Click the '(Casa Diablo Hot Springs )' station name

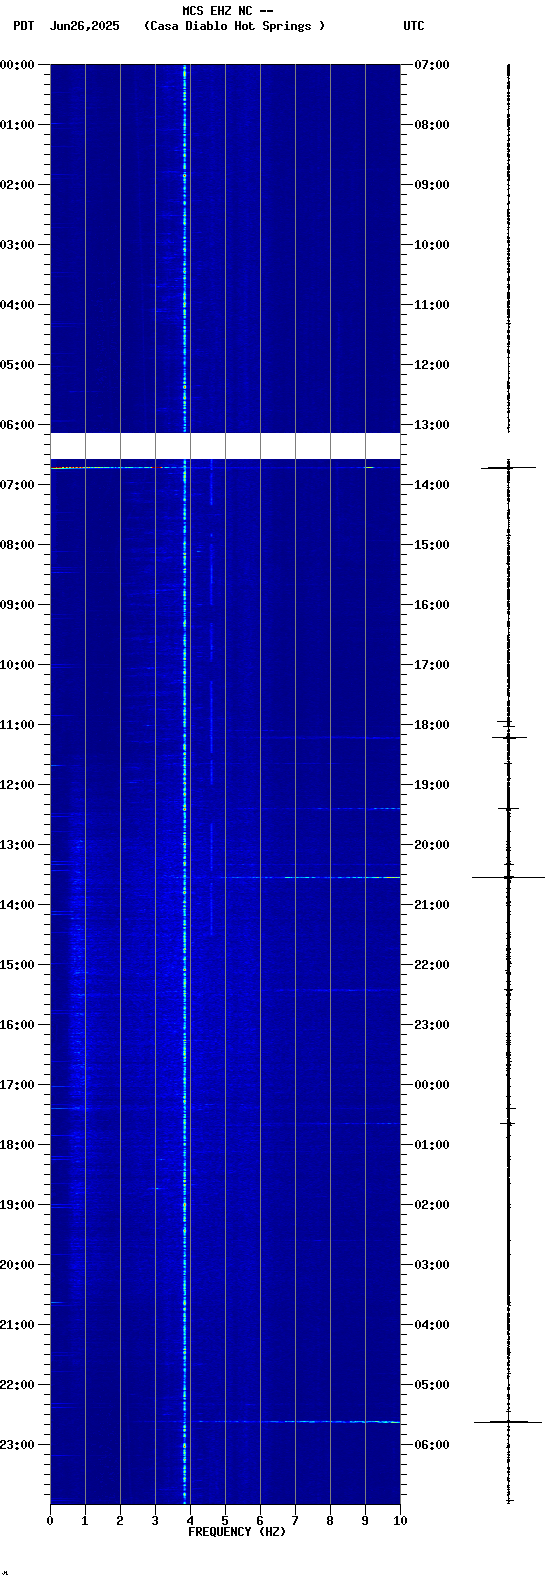(x=235, y=26)
